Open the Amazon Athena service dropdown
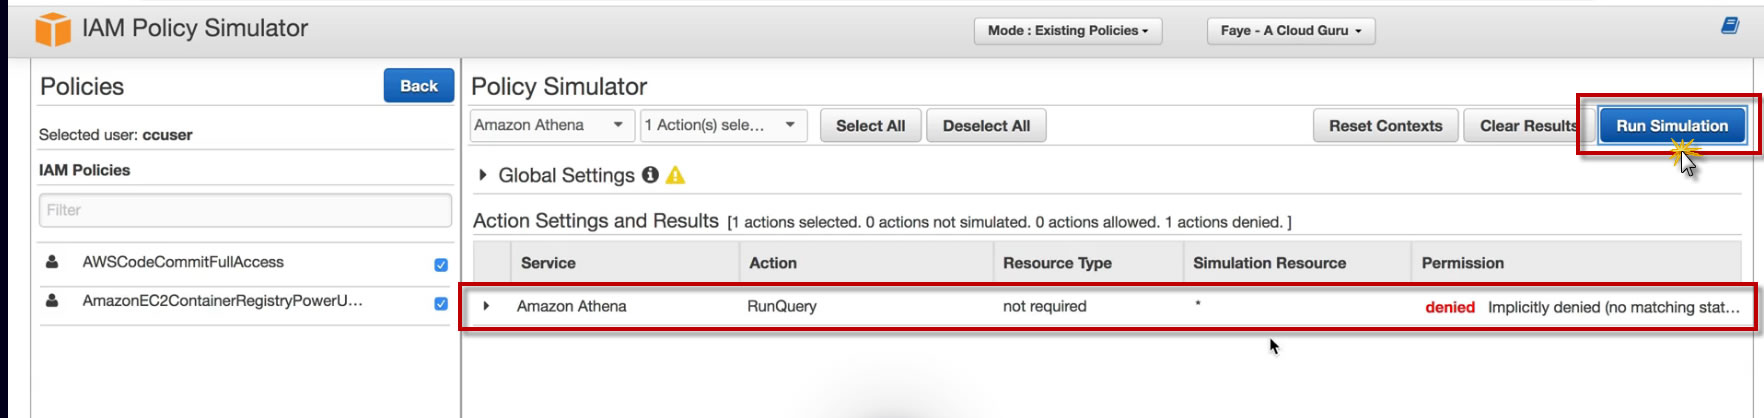Screen dimensions: 1764x418 tap(550, 125)
